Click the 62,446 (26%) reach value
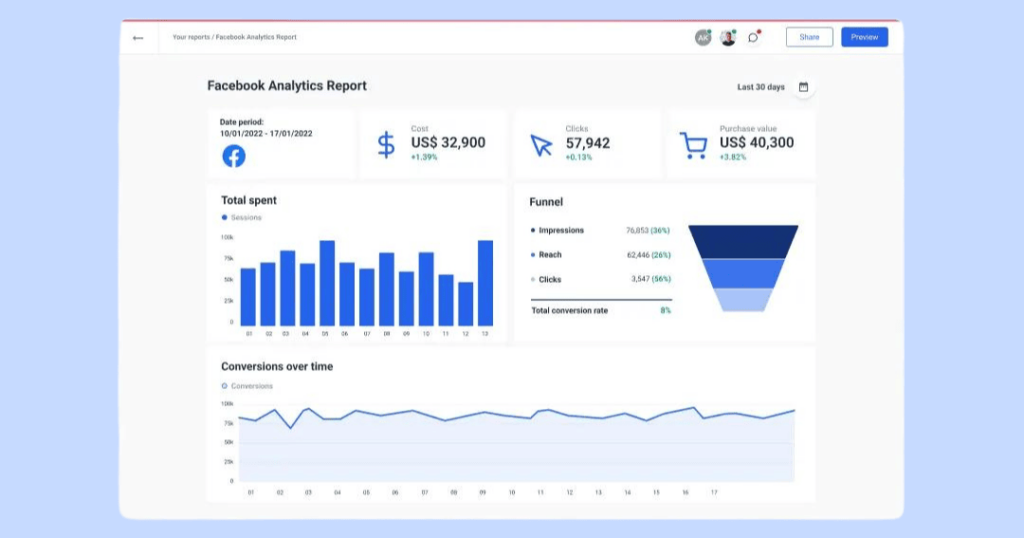This screenshot has height=538, width=1024. click(x=648, y=255)
